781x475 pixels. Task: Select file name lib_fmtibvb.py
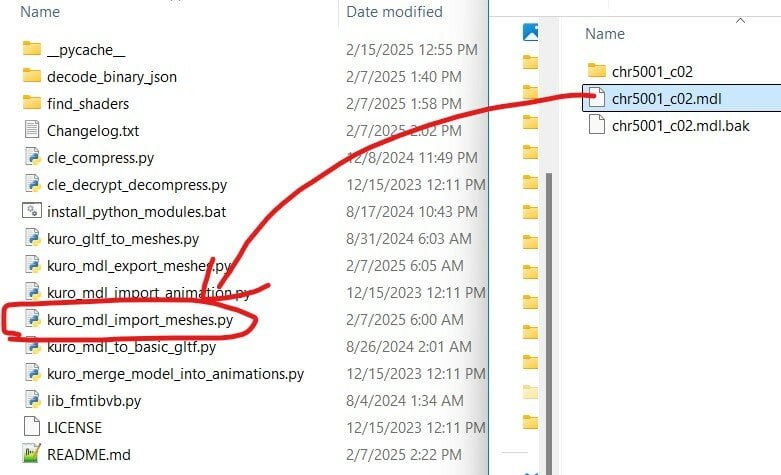94,401
